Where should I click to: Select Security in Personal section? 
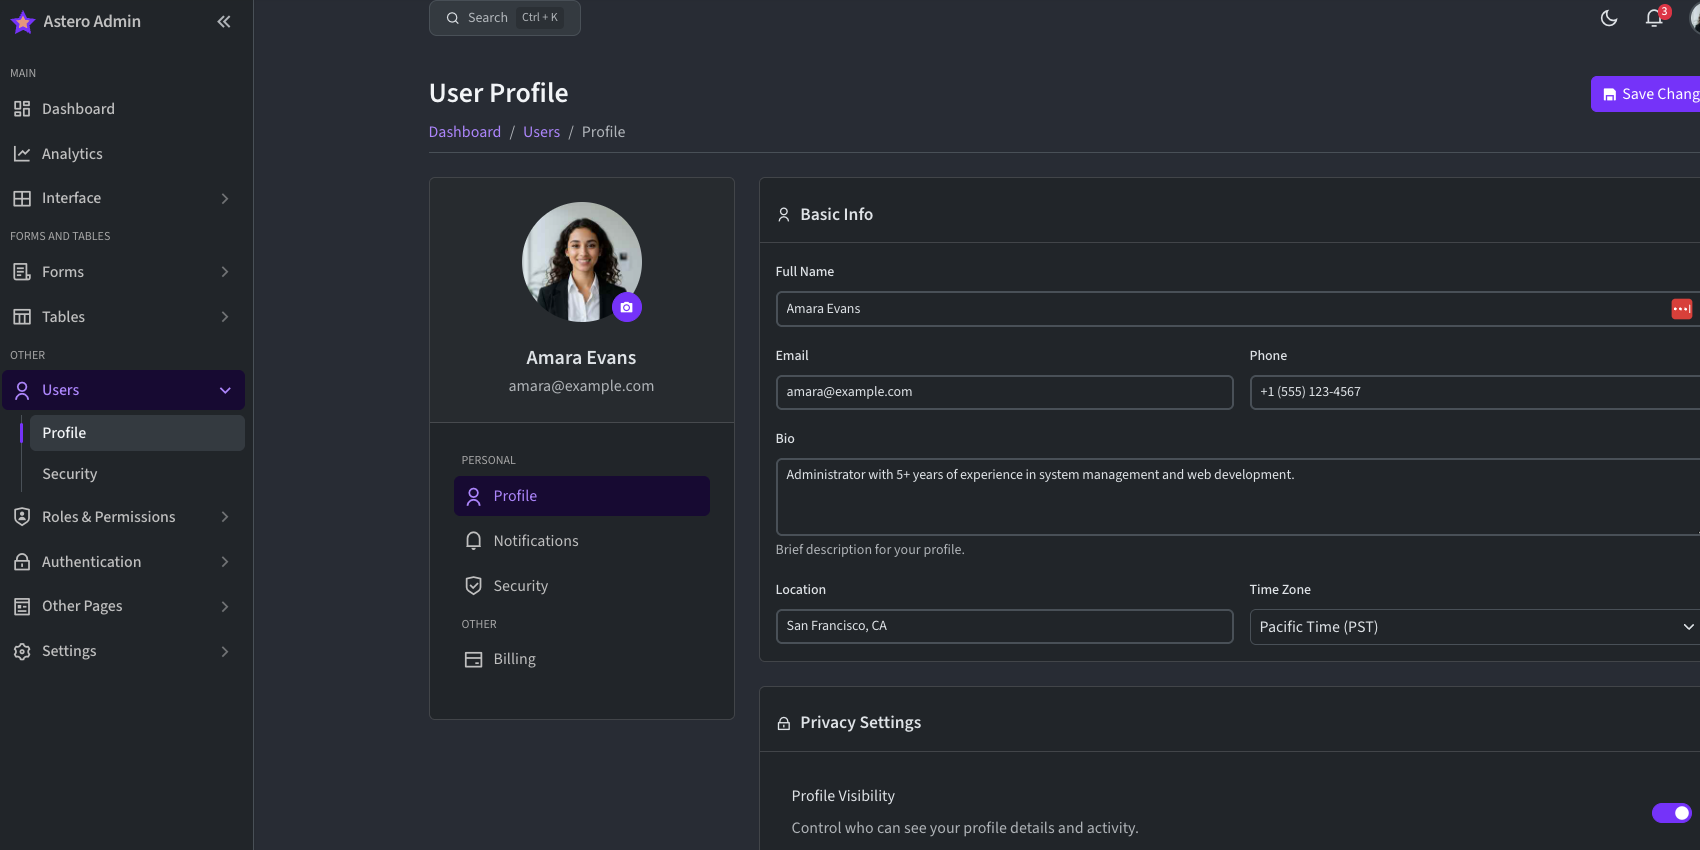[582, 586]
